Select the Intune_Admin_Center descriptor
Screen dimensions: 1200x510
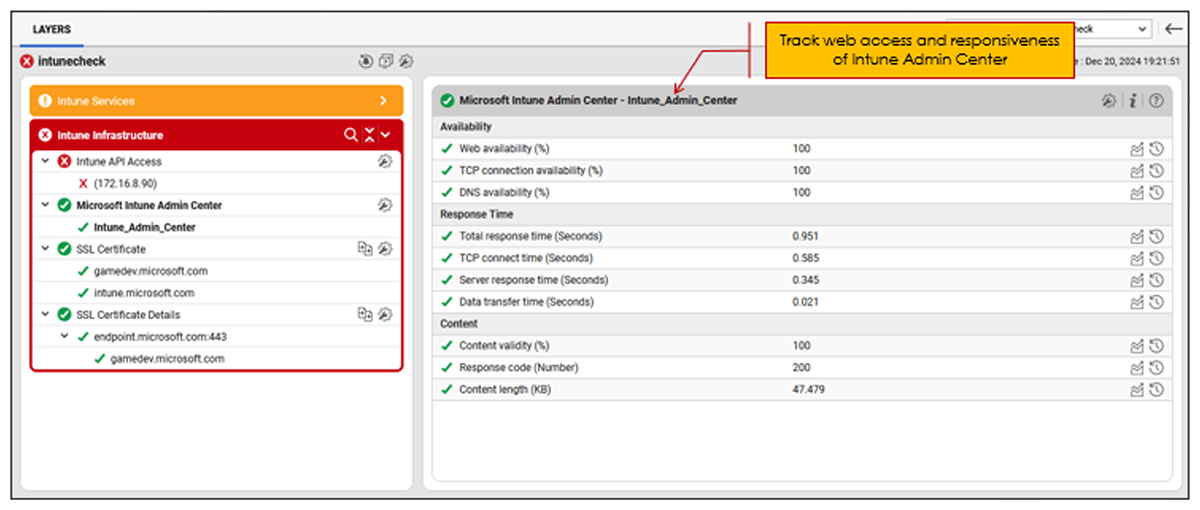pyautogui.click(x=144, y=227)
